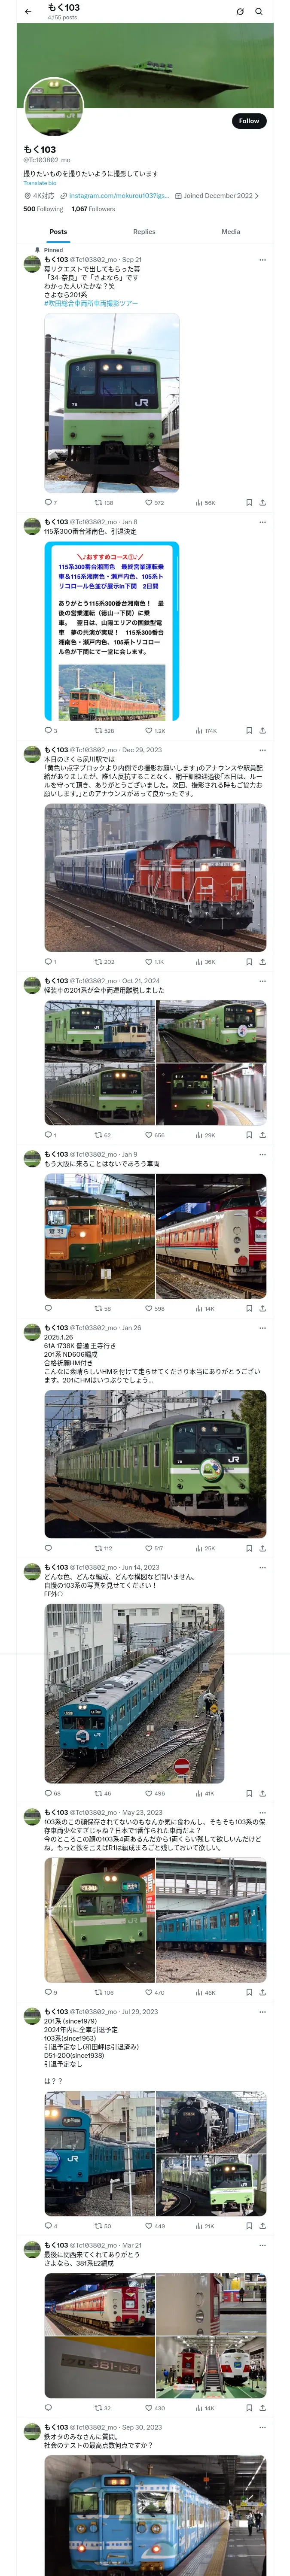Screen dimensions: 290x2576
Task: View the 500 Following list
Action: [43, 209]
